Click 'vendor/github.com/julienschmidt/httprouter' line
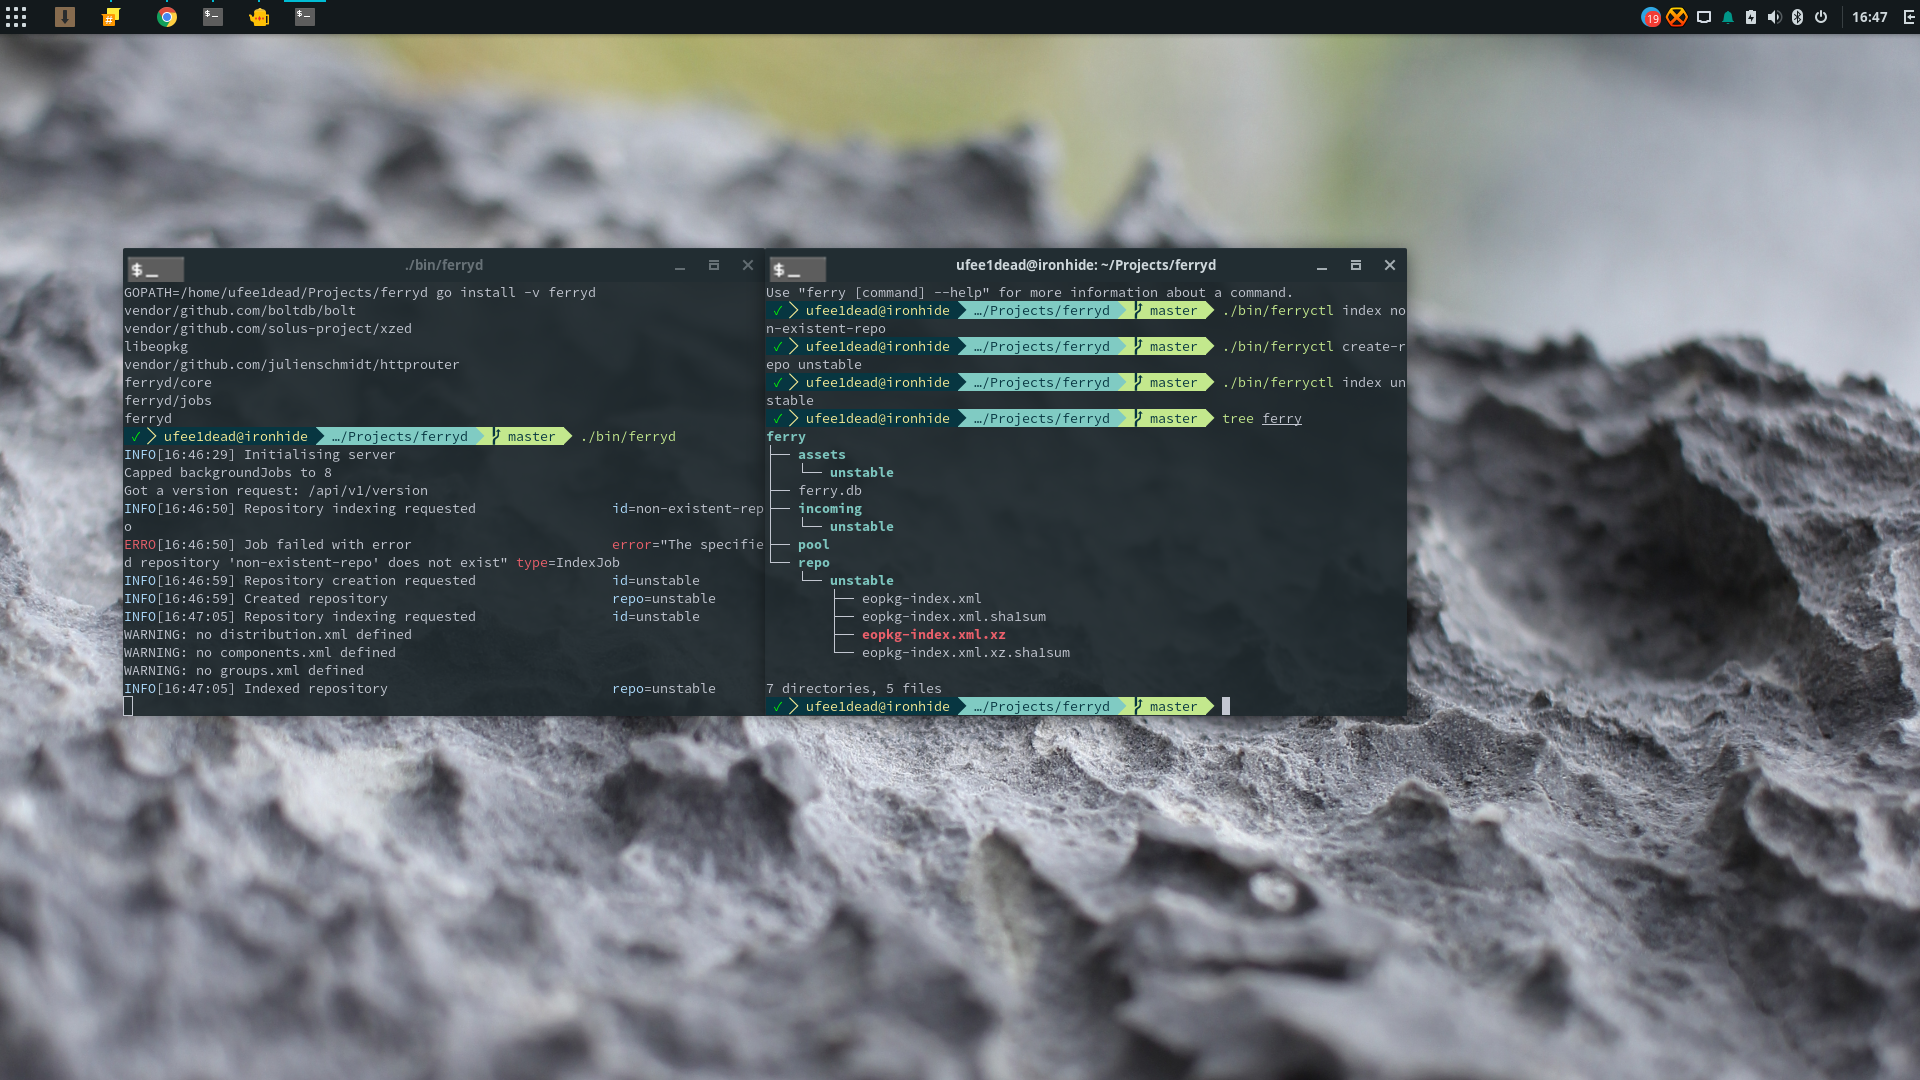Viewport: 1920px width, 1080px height. point(292,365)
